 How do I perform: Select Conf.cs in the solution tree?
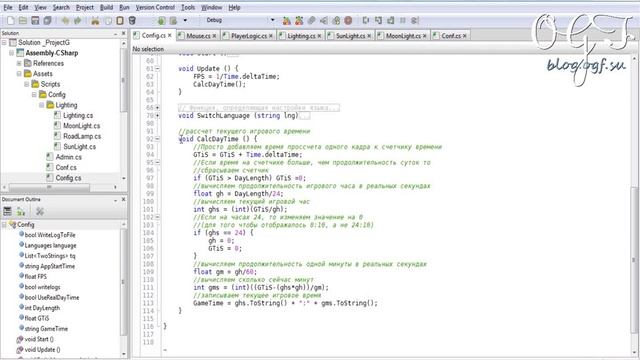(x=66, y=167)
